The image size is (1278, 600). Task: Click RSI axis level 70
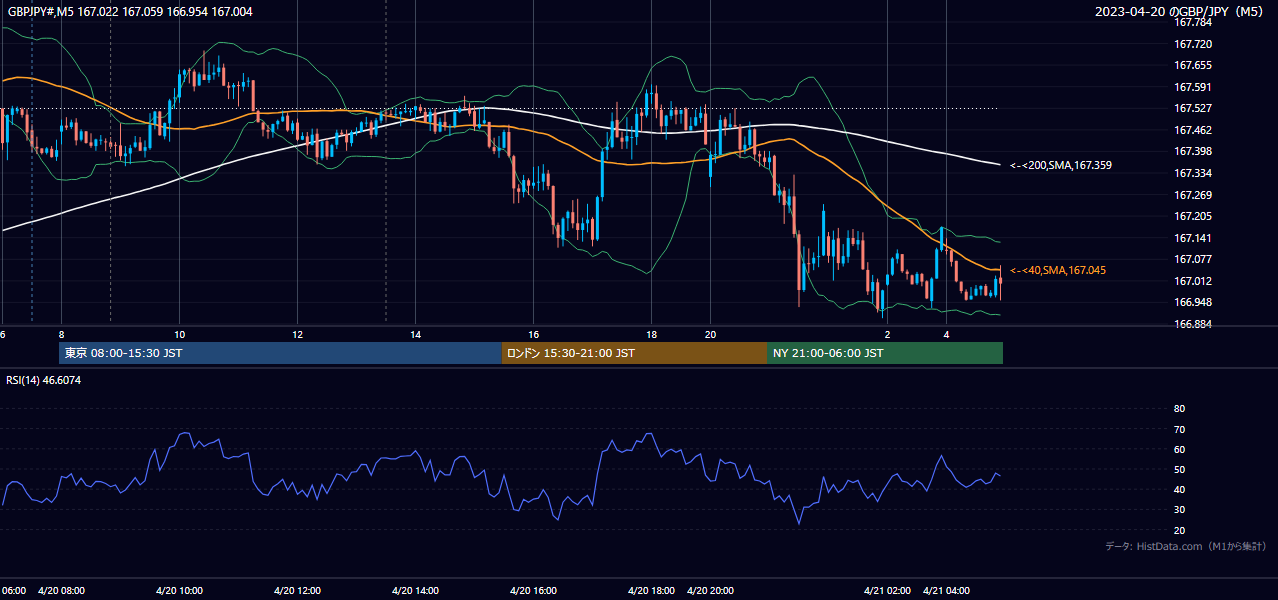tap(1179, 429)
